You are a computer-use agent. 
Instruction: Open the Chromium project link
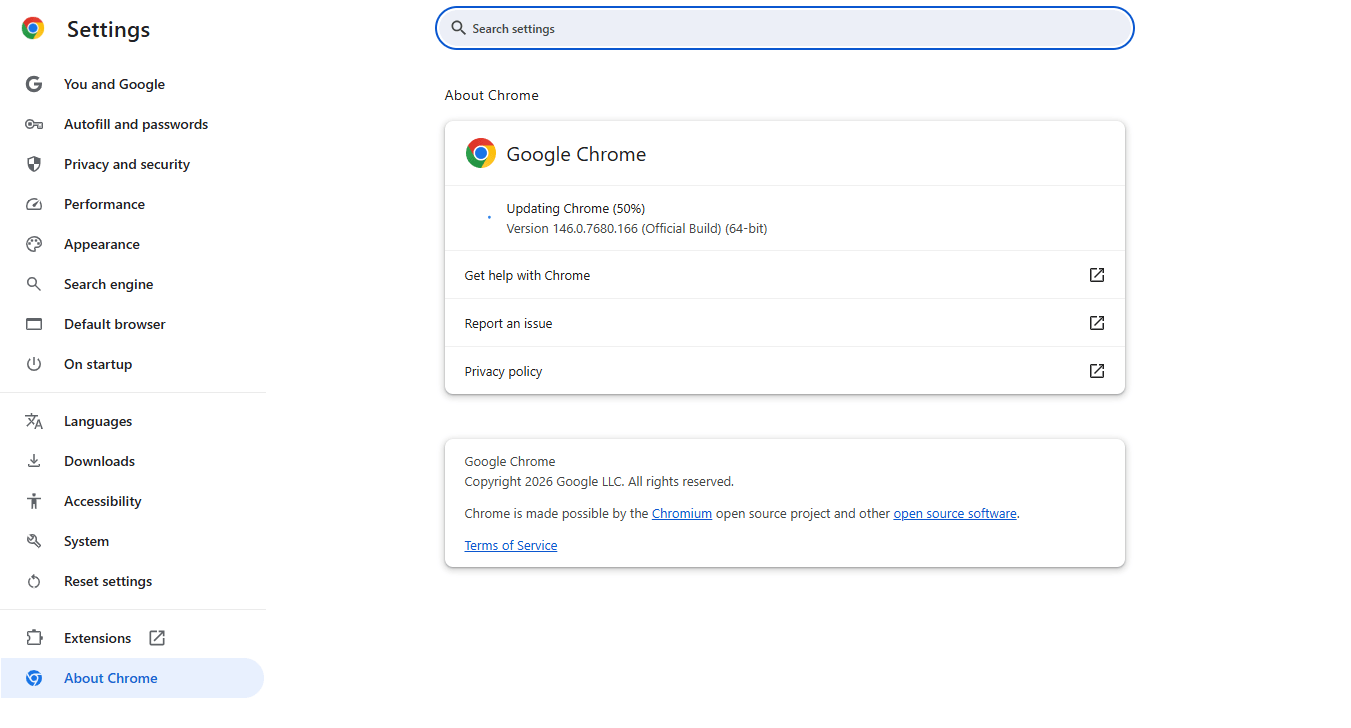(682, 513)
